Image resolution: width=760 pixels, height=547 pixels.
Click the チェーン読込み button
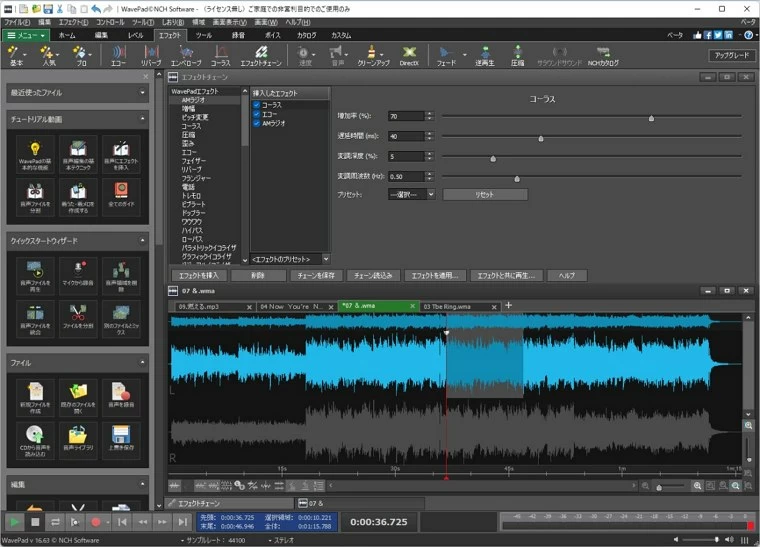tap(373, 276)
